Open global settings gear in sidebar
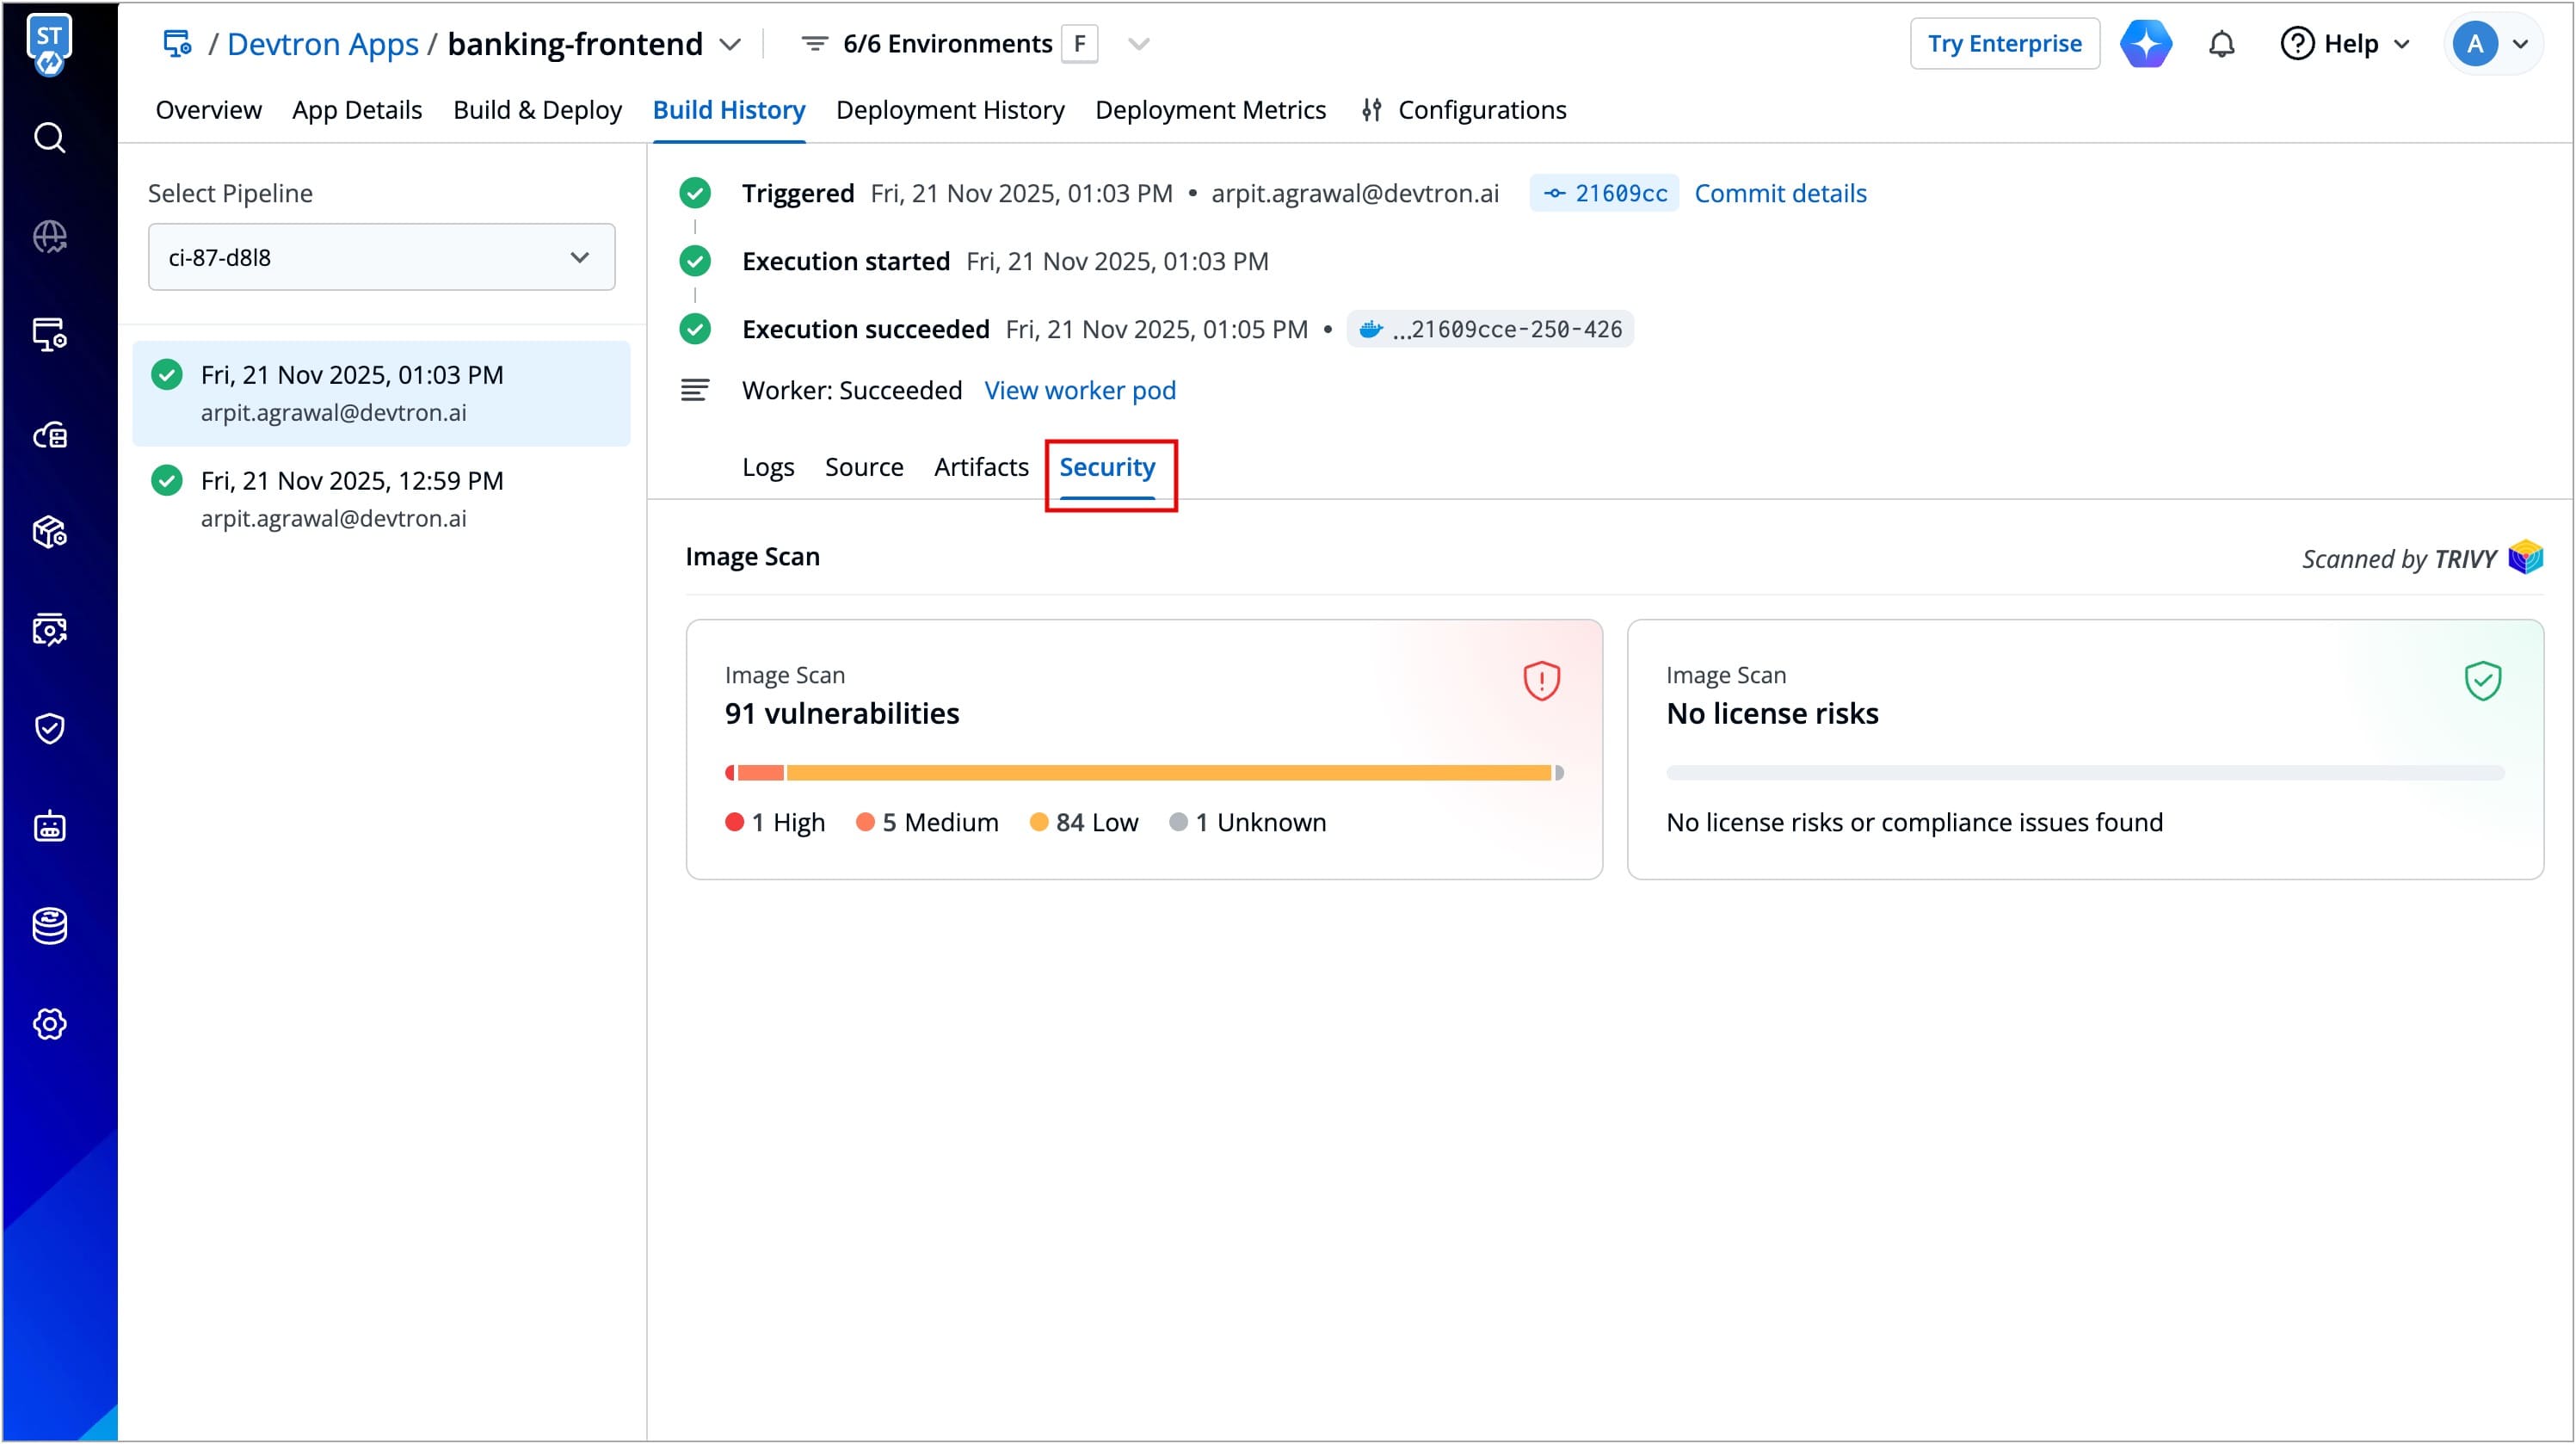 [49, 1024]
